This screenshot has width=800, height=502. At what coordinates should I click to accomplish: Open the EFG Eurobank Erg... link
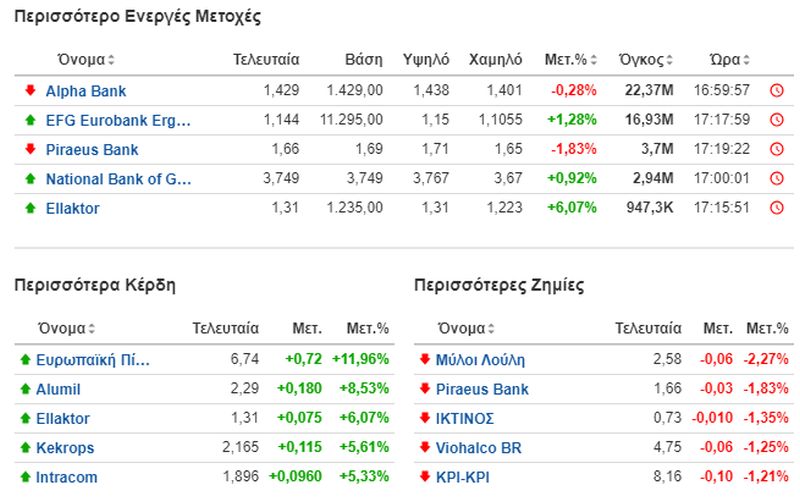coord(118,120)
